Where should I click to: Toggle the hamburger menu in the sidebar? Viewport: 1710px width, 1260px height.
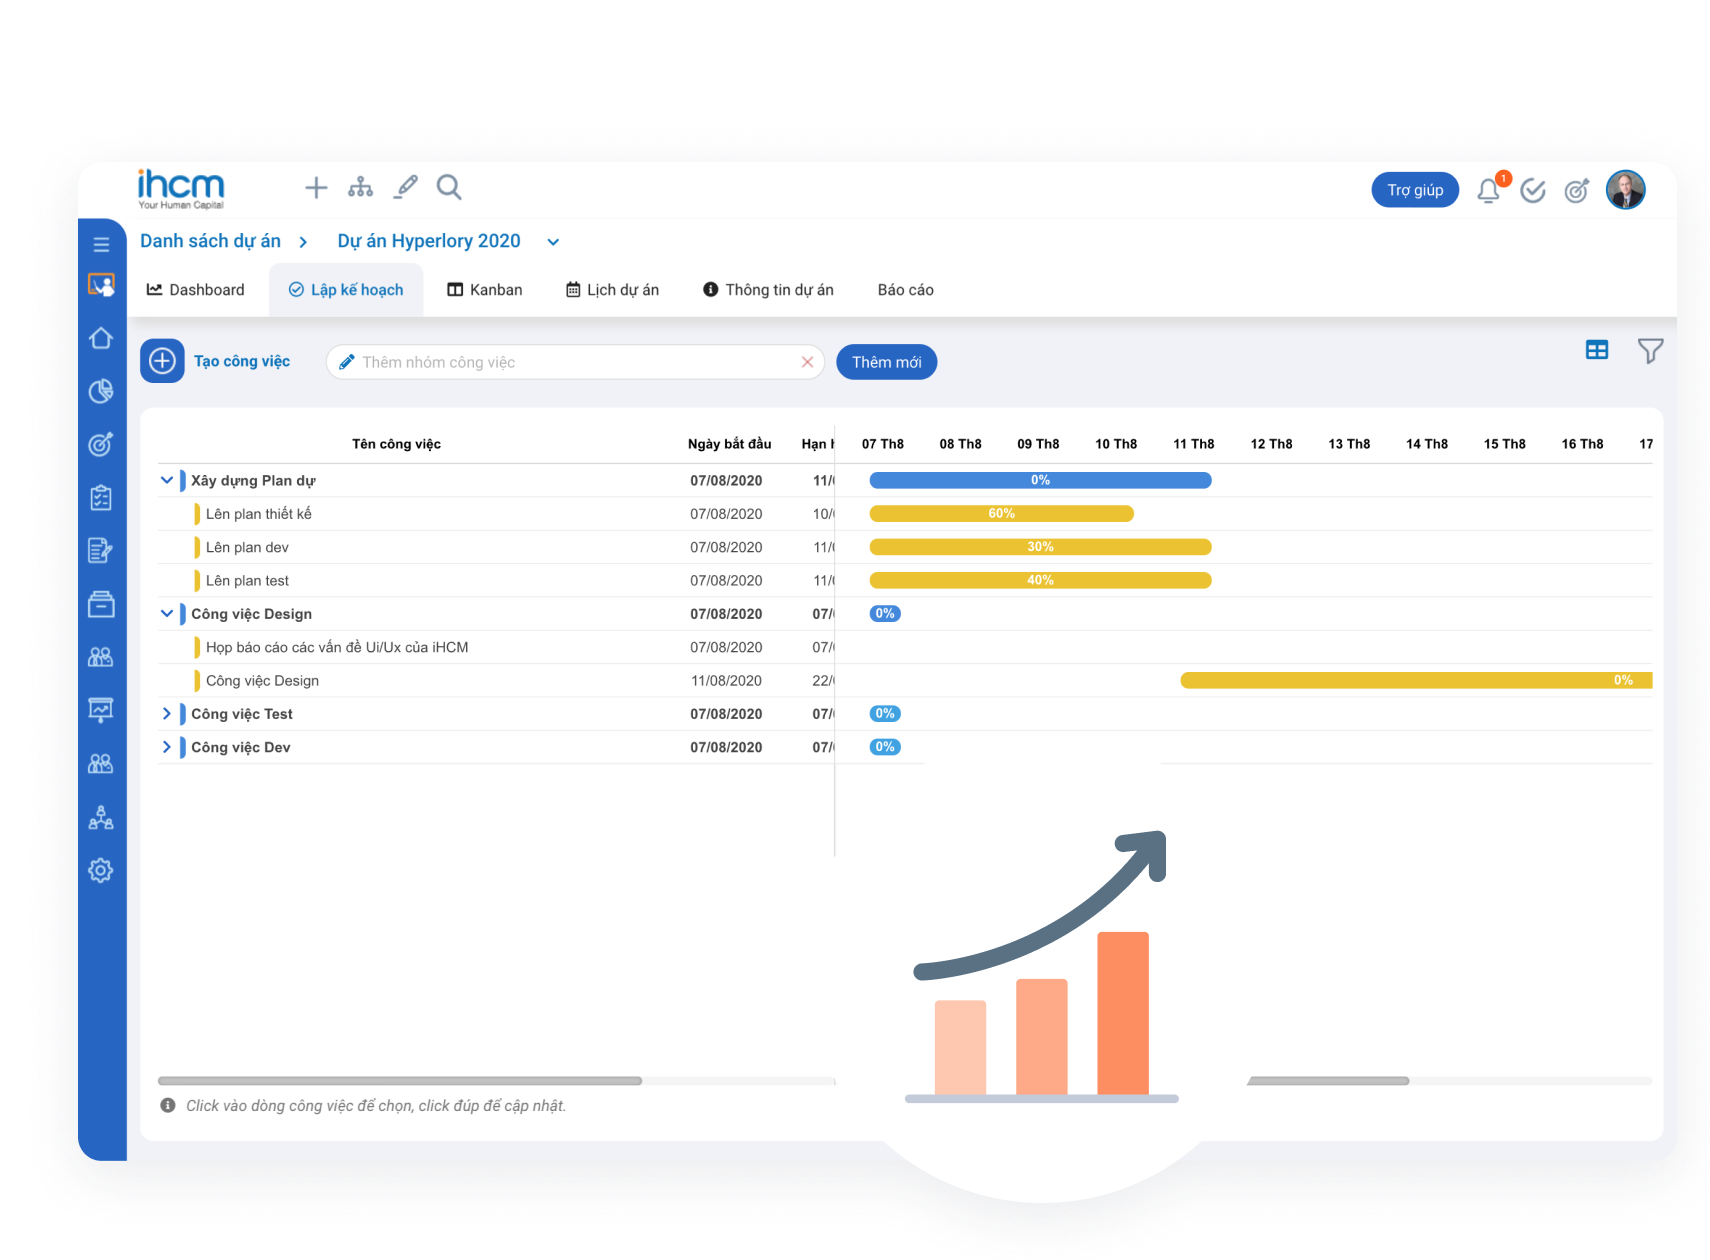coord(101,244)
